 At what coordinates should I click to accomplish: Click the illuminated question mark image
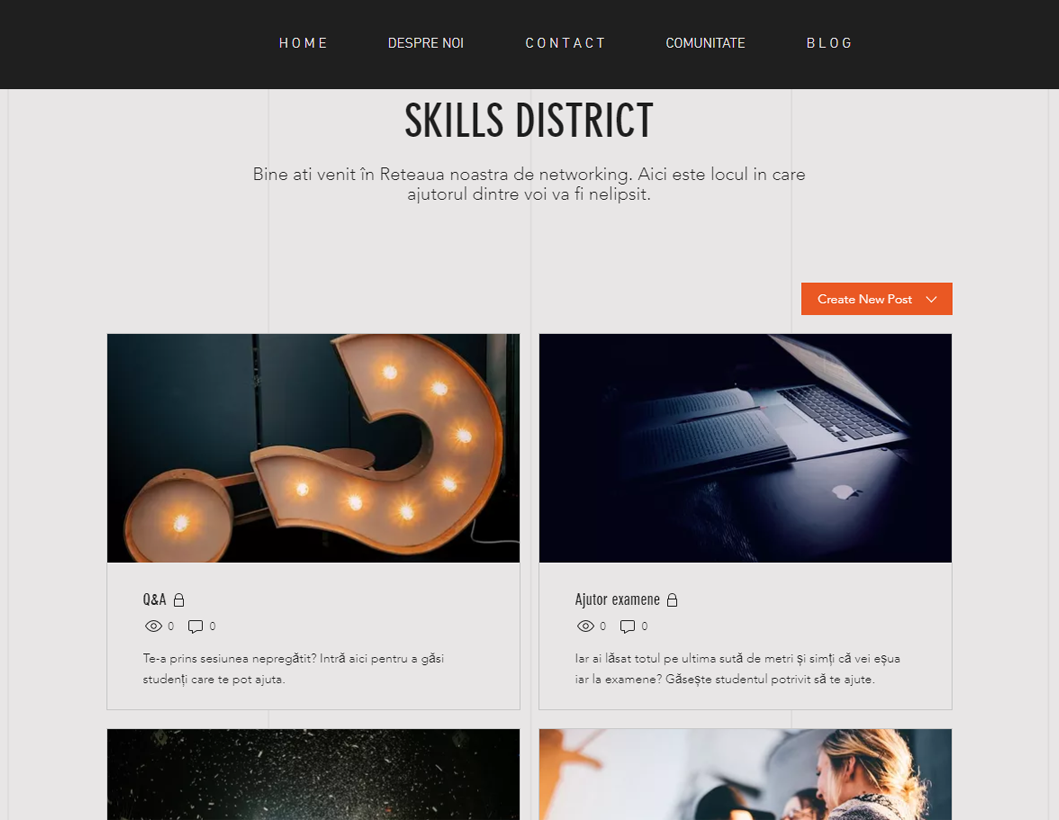313,448
